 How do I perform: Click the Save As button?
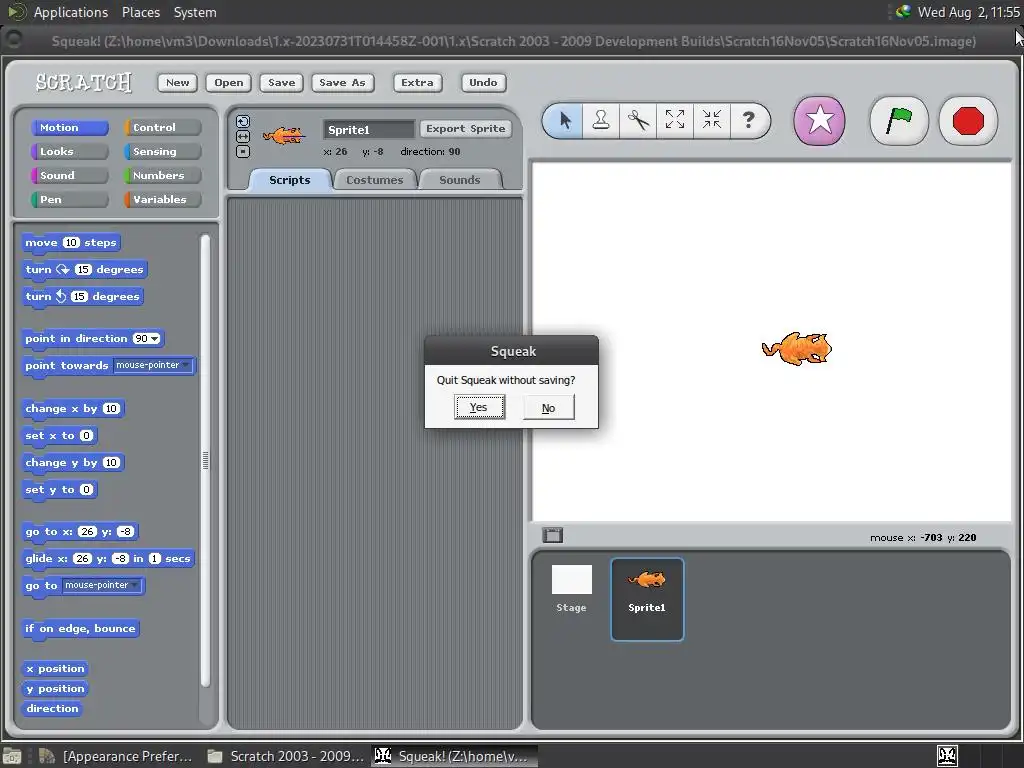click(x=342, y=82)
